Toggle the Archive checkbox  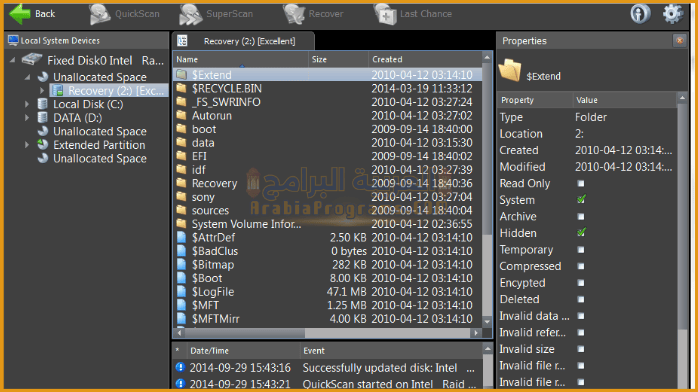tap(580, 217)
